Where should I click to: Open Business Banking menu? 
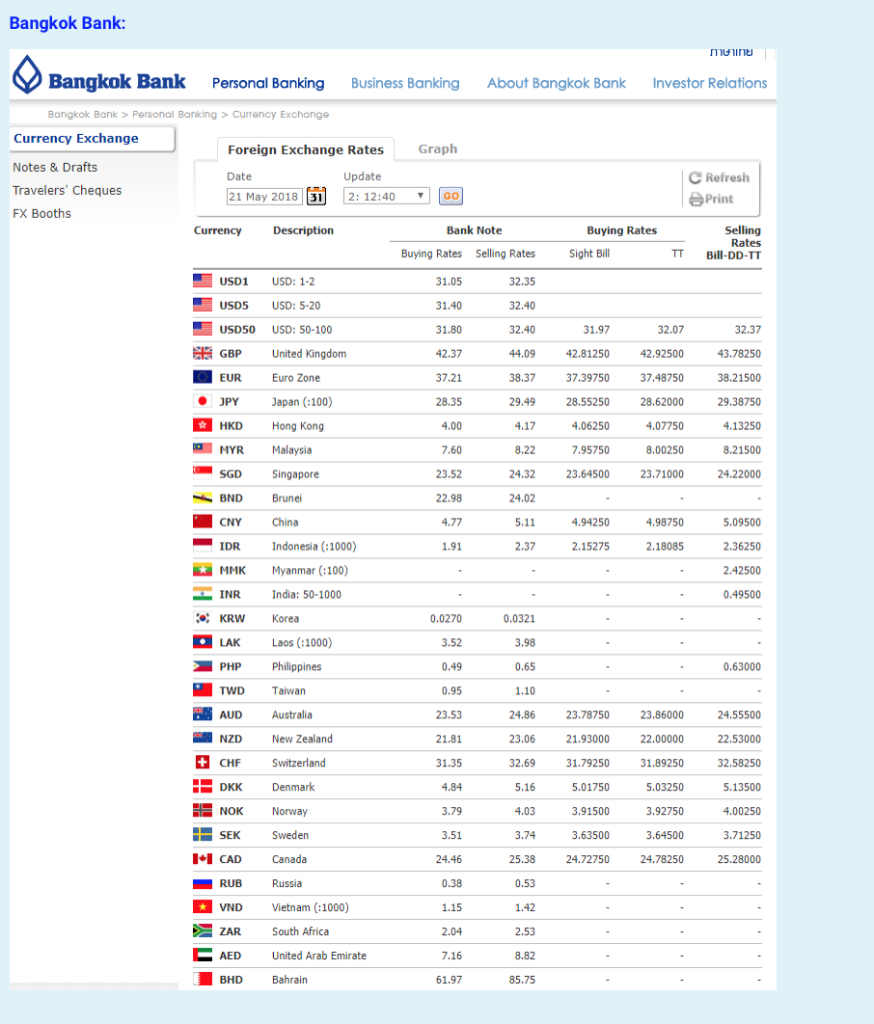click(x=405, y=84)
